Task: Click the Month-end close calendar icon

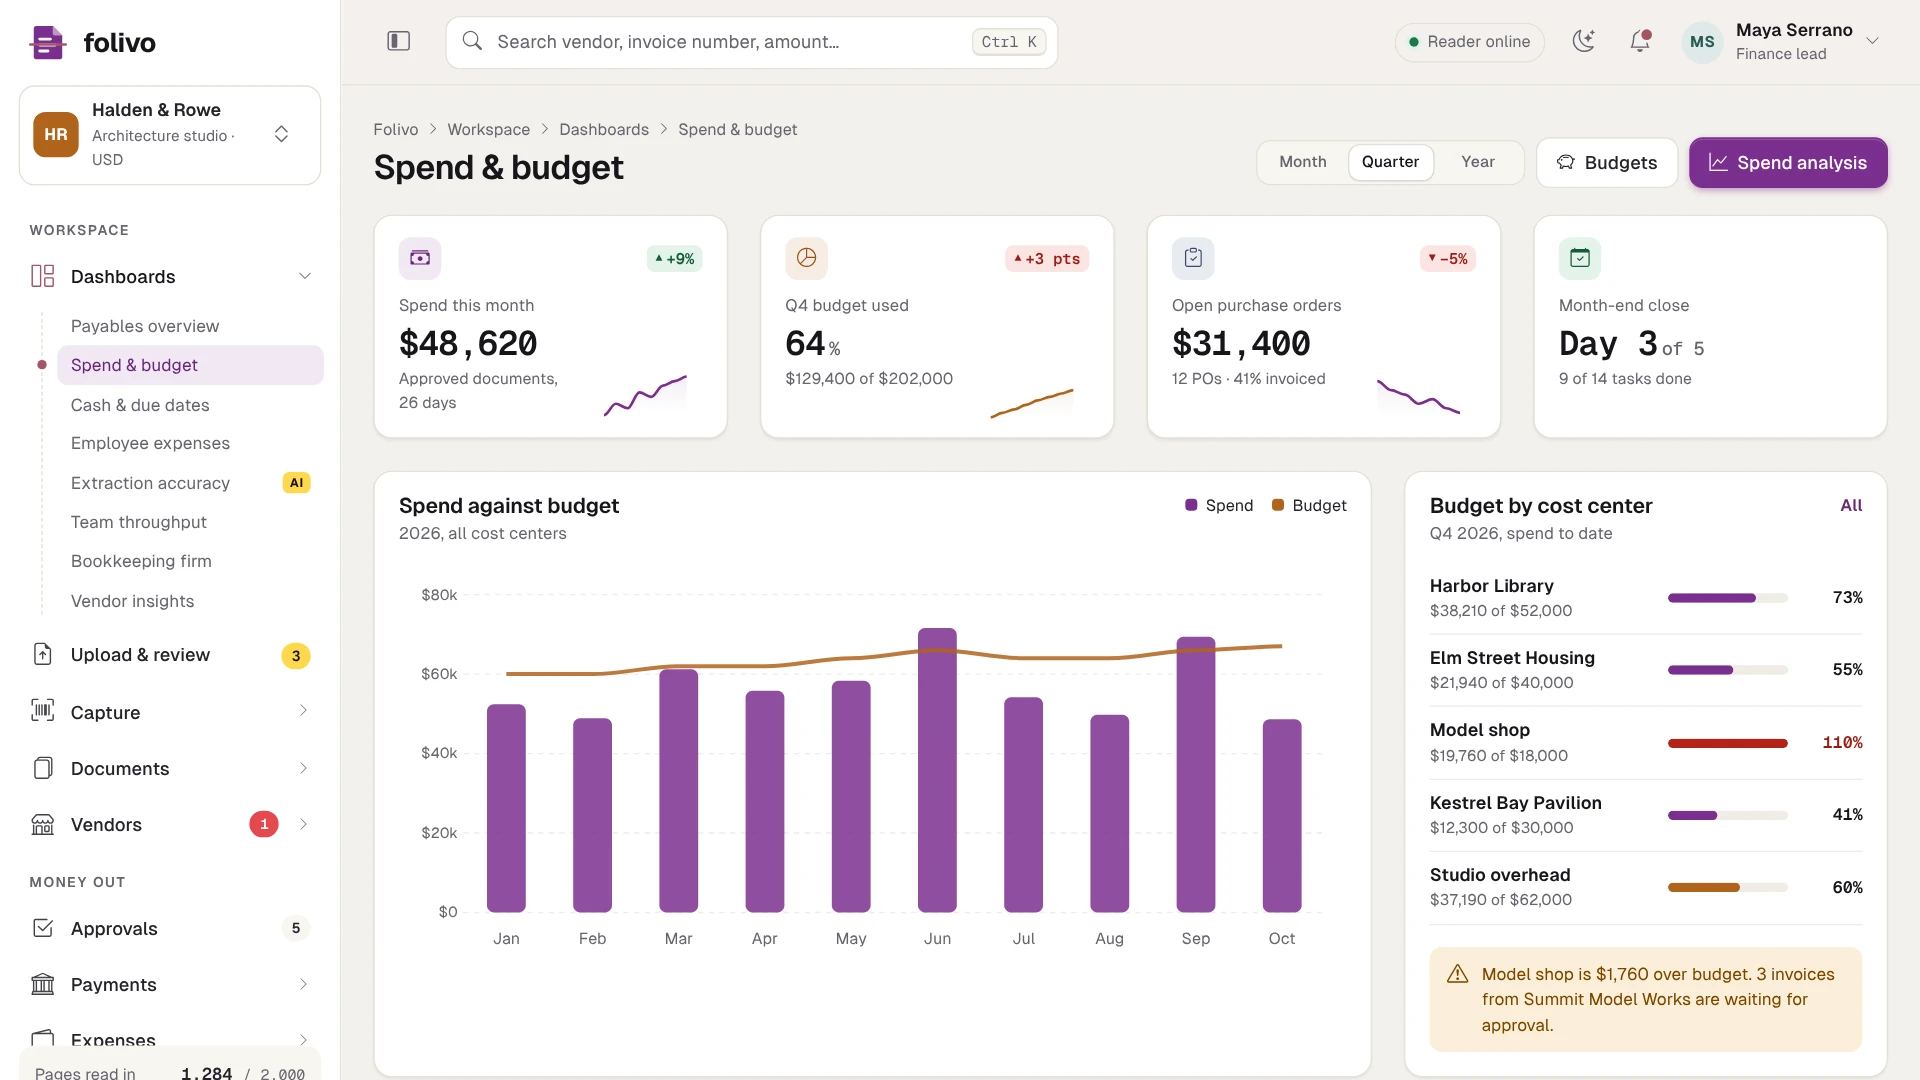Action: (x=1580, y=258)
